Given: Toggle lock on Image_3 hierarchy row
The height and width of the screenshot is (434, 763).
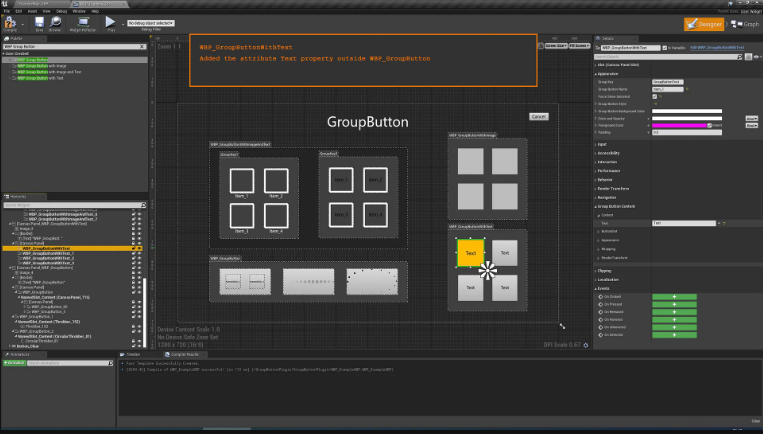Looking at the screenshot, I should pyautogui.click(x=133, y=229).
